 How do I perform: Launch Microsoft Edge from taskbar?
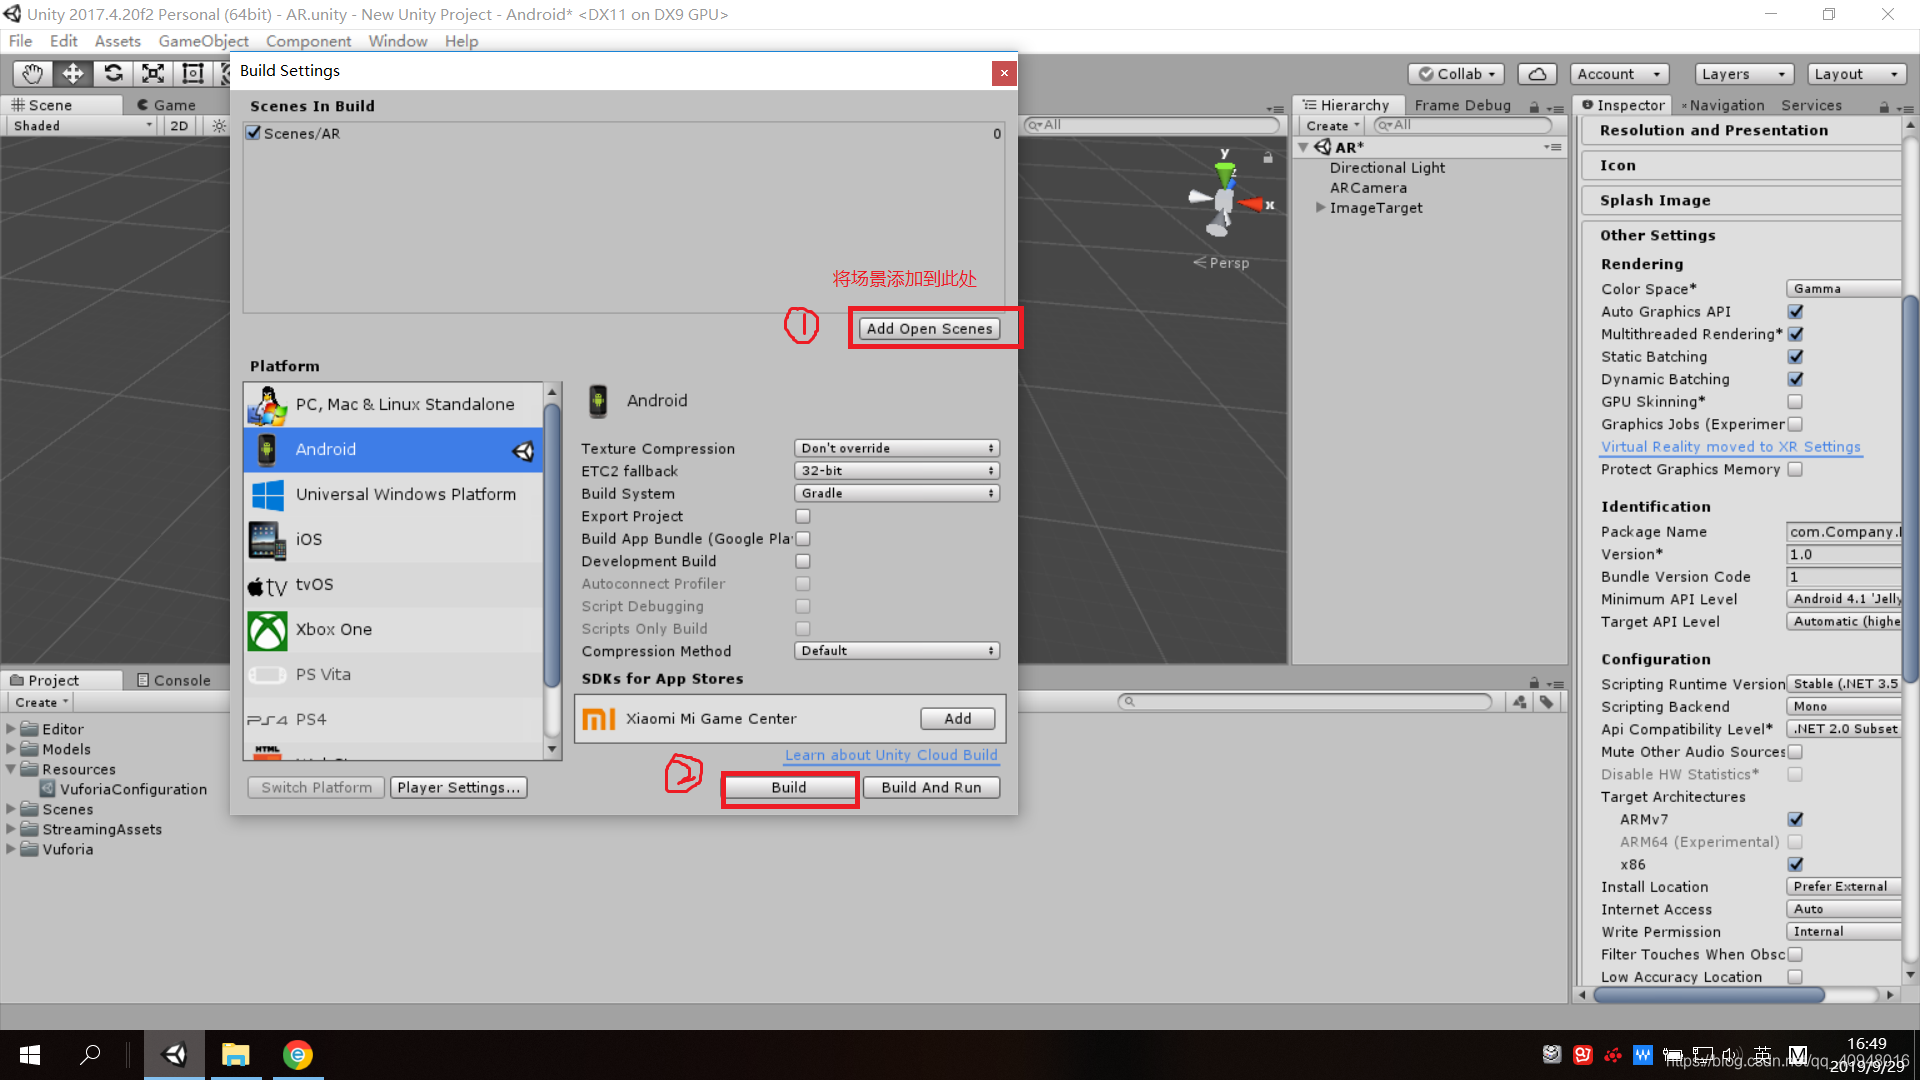(297, 1054)
